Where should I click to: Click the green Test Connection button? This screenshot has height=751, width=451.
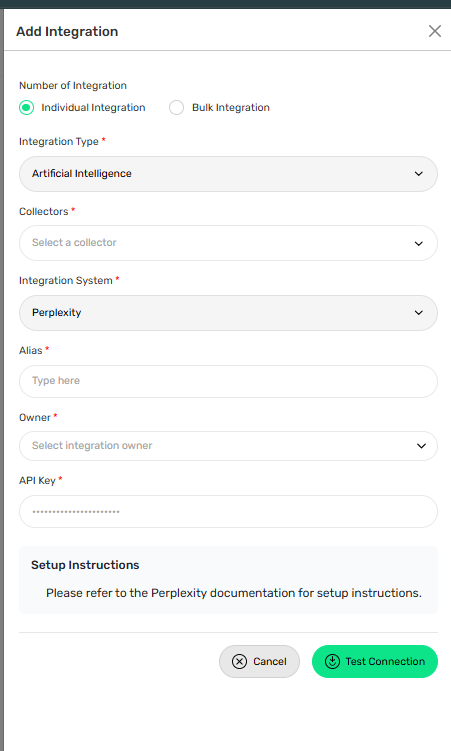375,661
